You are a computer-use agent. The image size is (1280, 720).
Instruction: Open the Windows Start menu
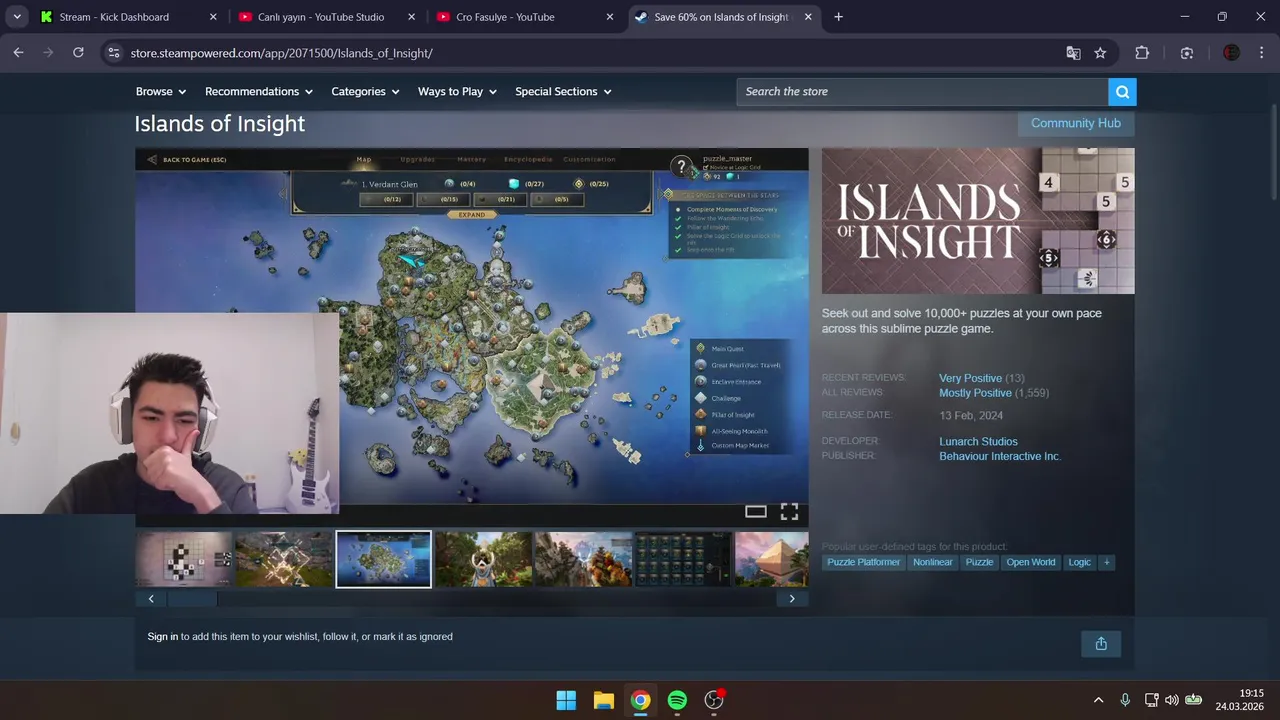[x=566, y=700]
